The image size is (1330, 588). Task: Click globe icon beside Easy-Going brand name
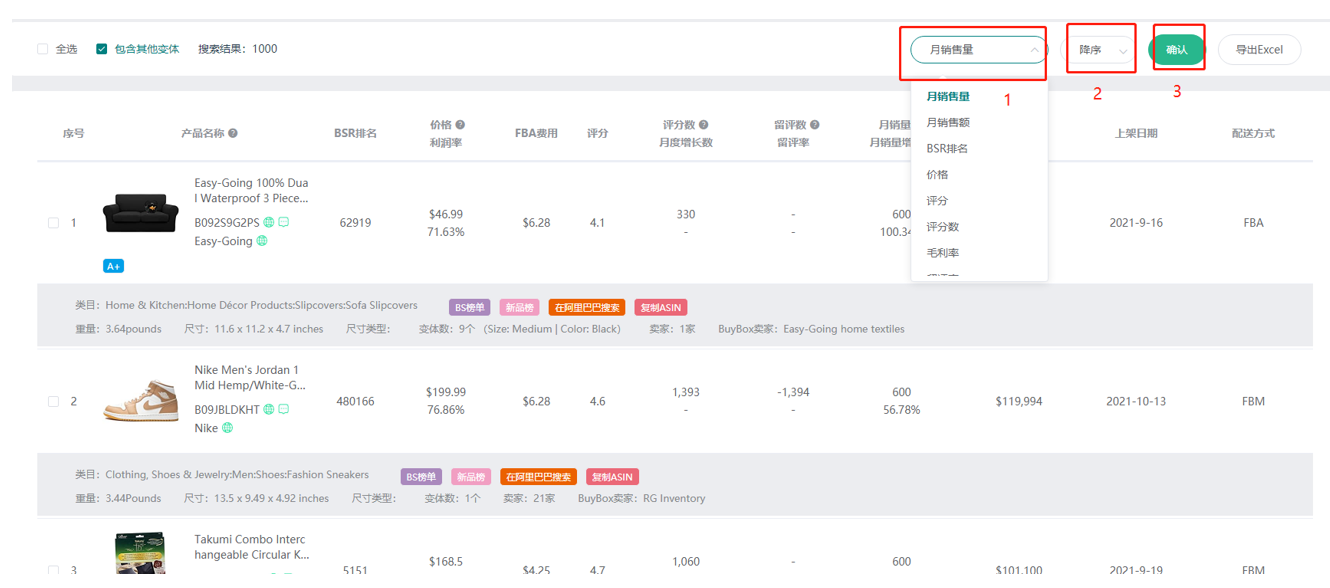click(x=262, y=241)
